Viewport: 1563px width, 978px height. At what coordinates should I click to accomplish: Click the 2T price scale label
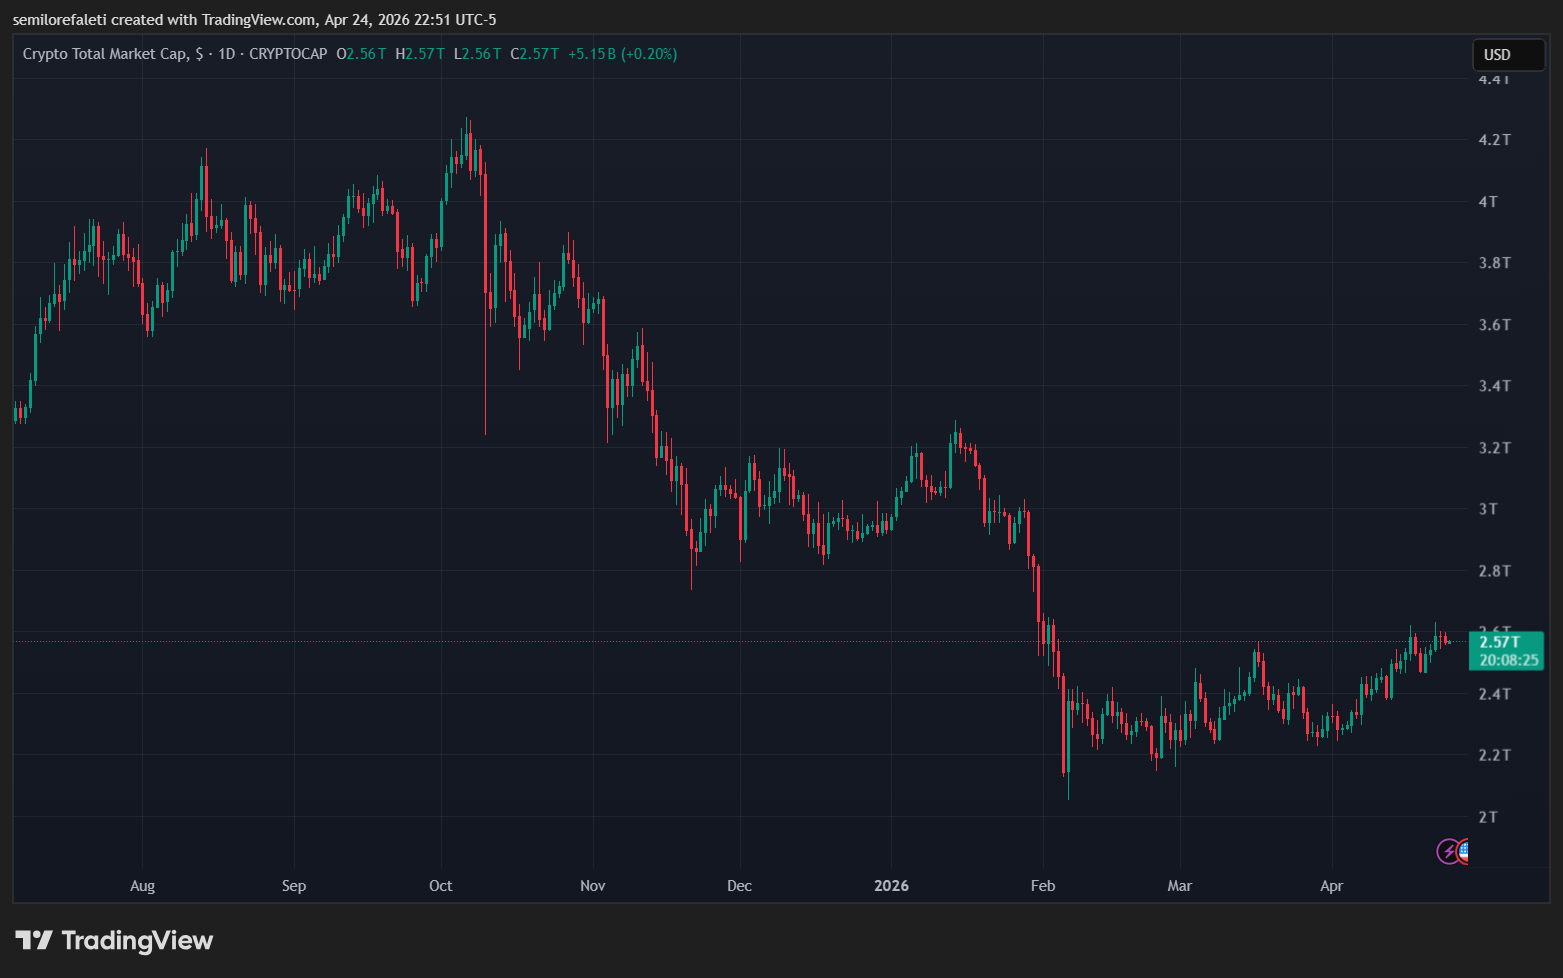(x=1488, y=817)
